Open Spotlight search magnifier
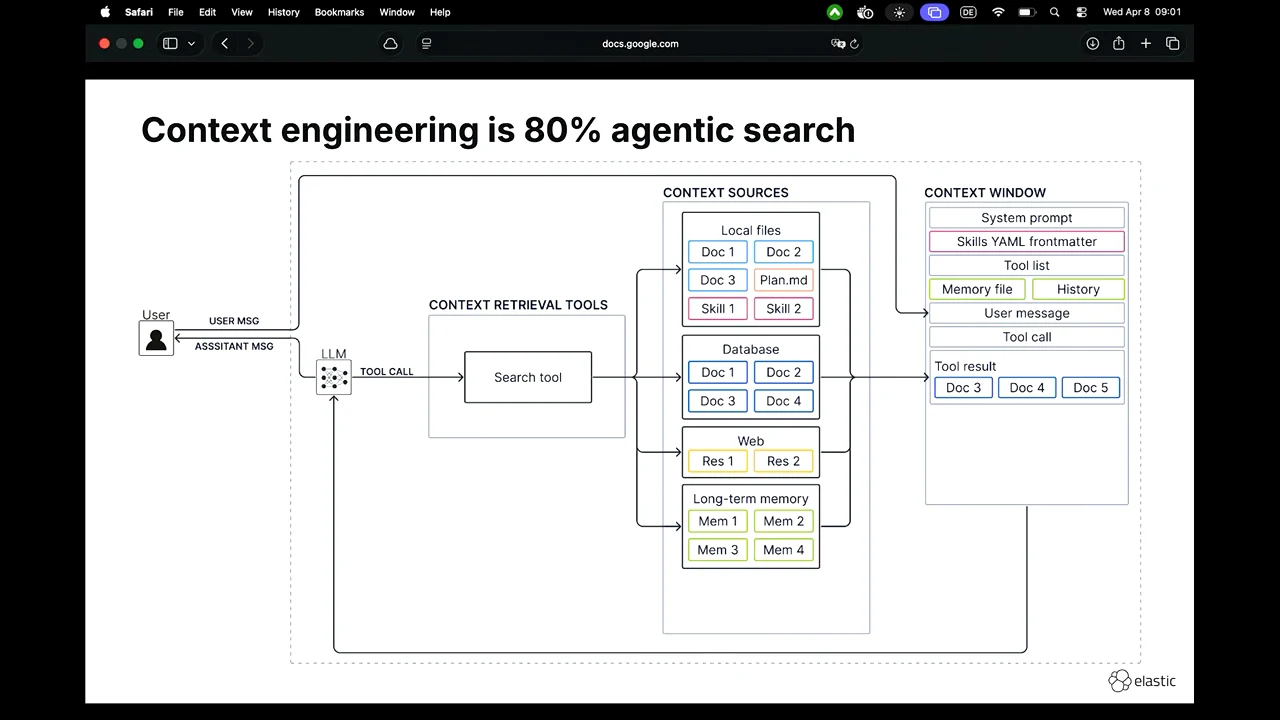 [1055, 12]
